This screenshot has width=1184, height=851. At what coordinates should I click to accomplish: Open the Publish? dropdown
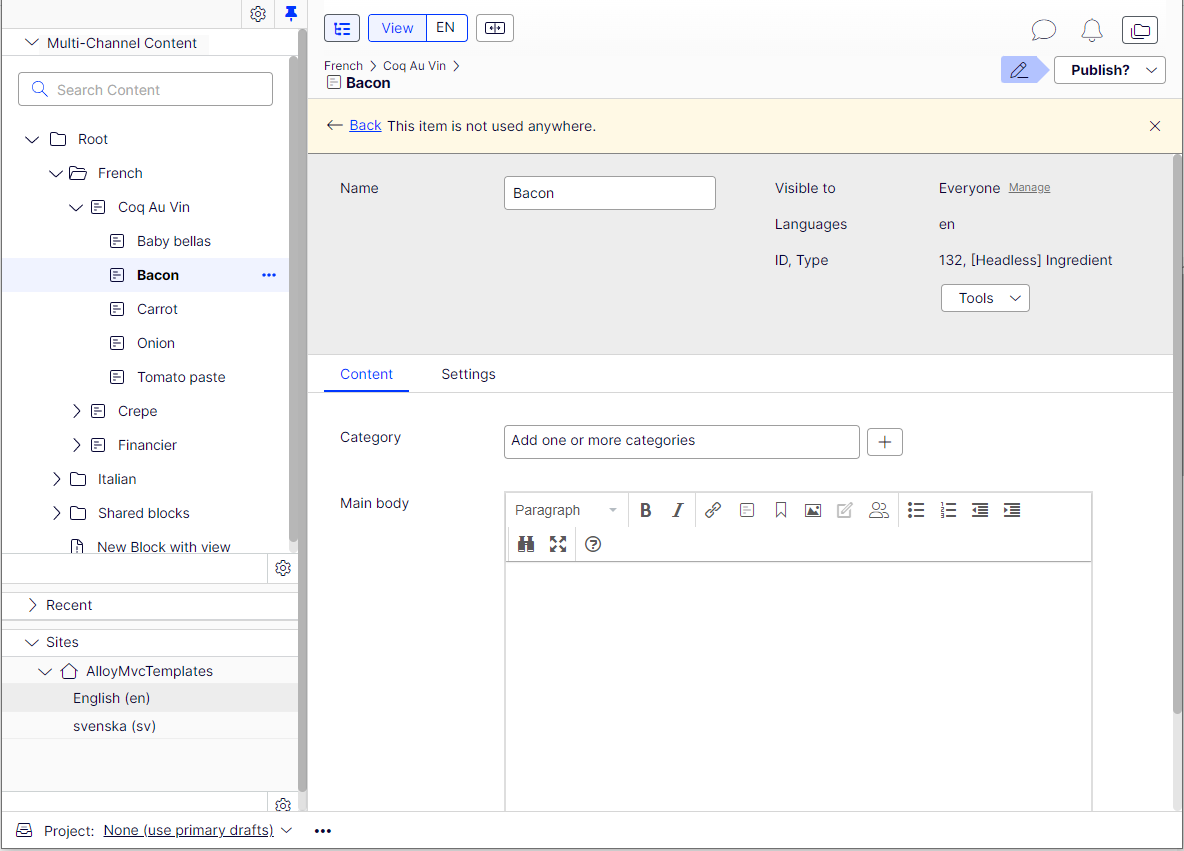pyautogui.click(x=1109, y=70)
